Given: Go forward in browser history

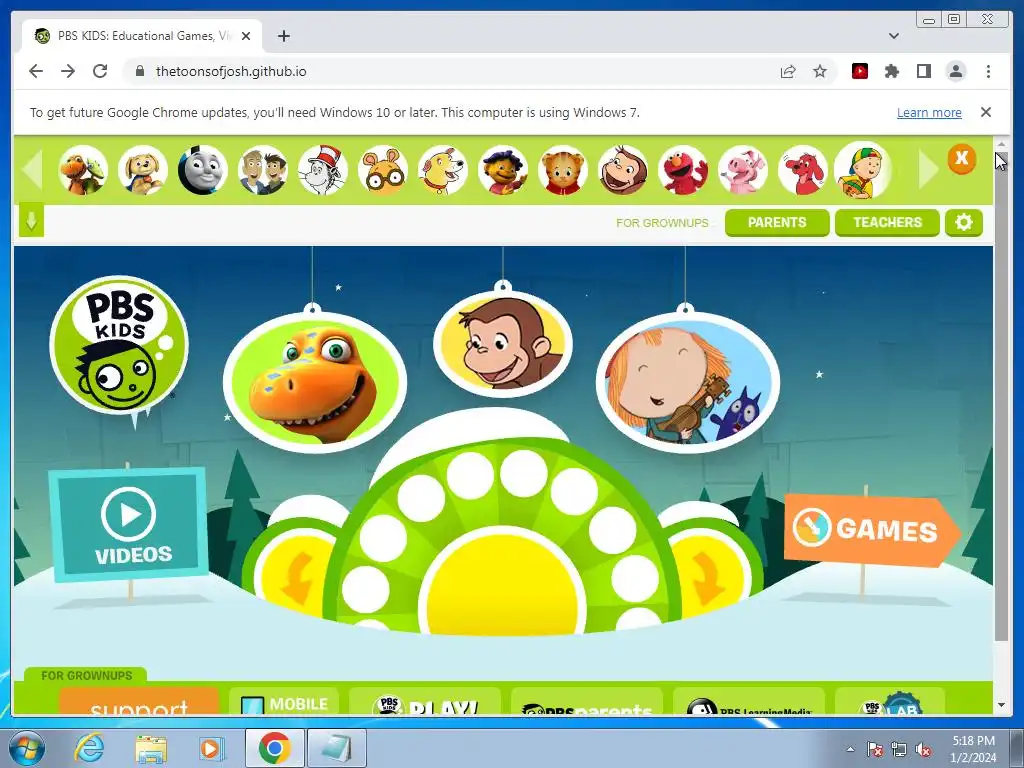Looking at the screenshot, I should pyautogui.click(x=68, y=71).
